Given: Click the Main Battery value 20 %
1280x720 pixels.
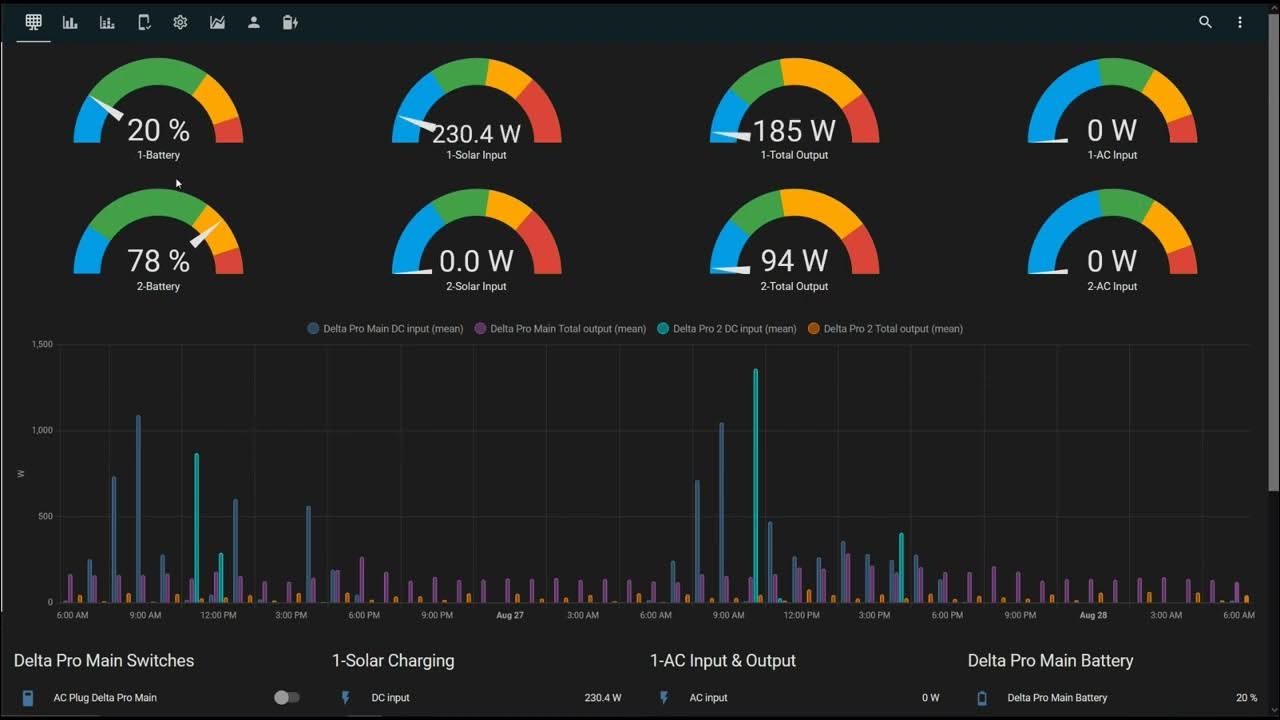Looking at the screenshot, I should pos(1247,698).
